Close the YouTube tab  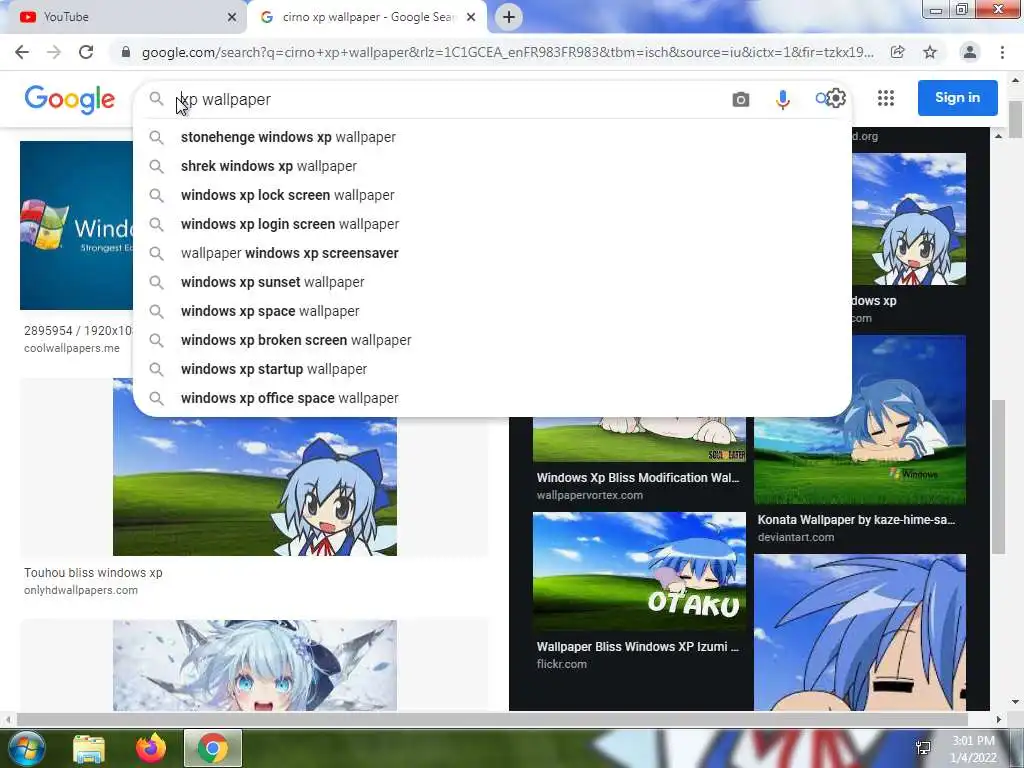(x=232, y=17)
